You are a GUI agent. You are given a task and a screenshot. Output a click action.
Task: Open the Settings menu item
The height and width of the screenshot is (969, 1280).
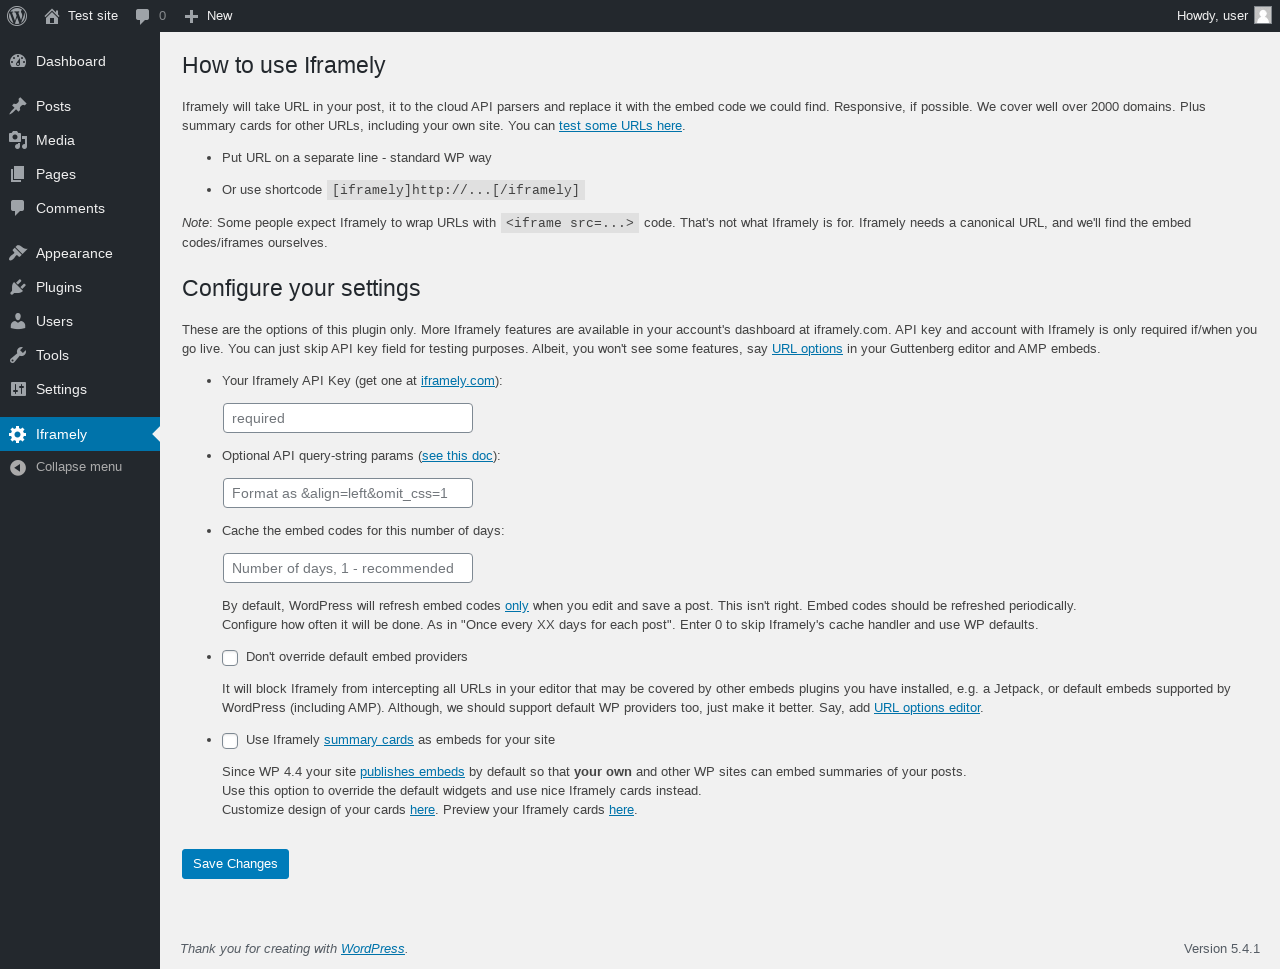[61, 389]
